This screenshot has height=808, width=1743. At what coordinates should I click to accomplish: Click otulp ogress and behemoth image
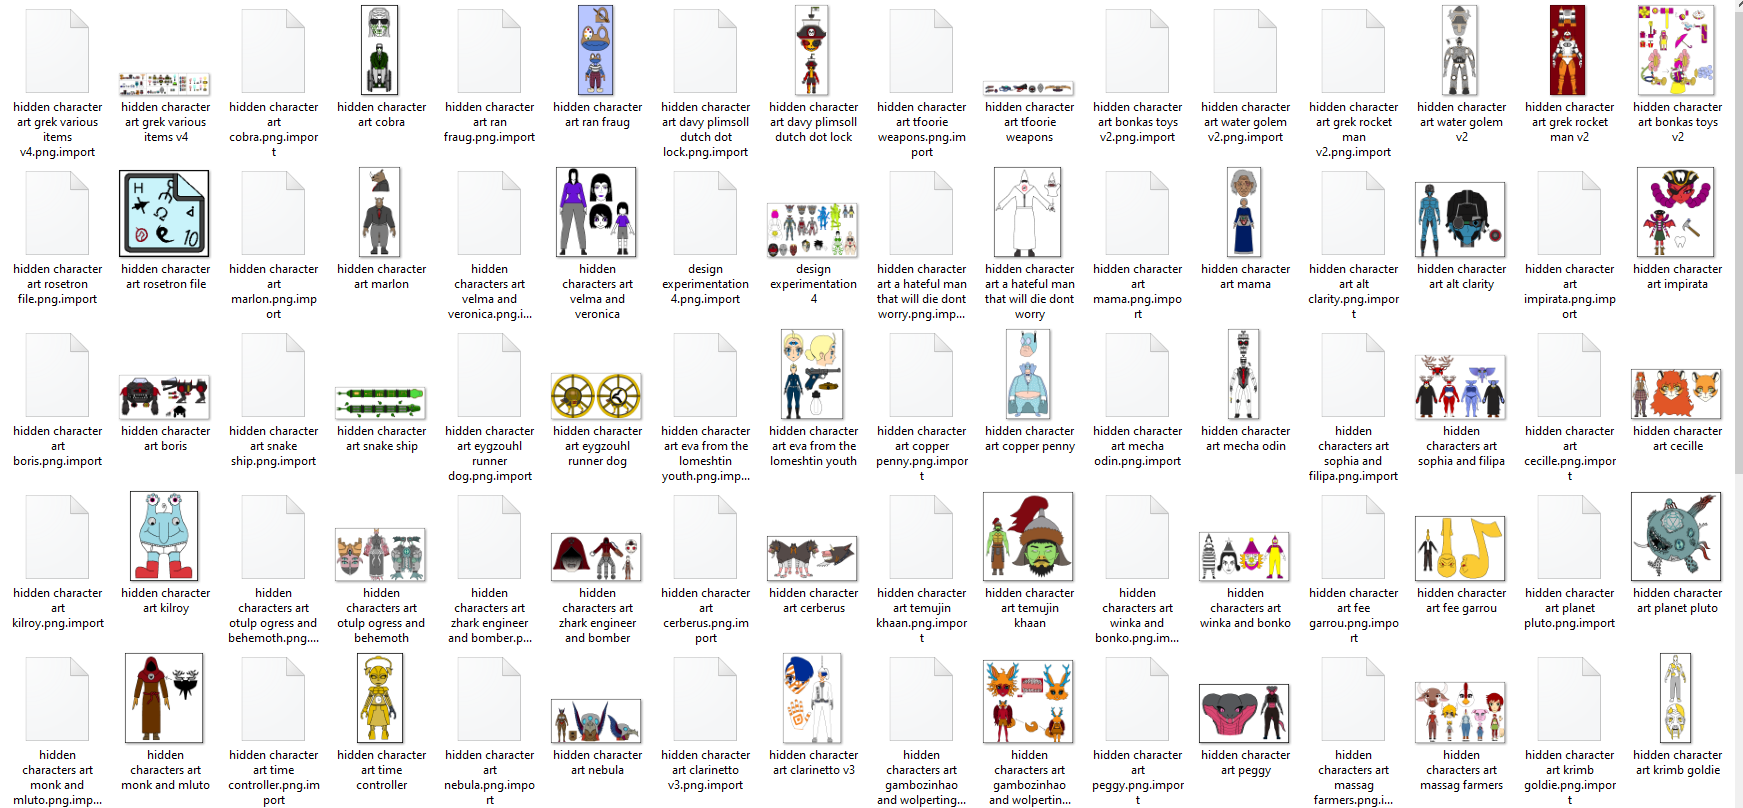tap(380, 554)
